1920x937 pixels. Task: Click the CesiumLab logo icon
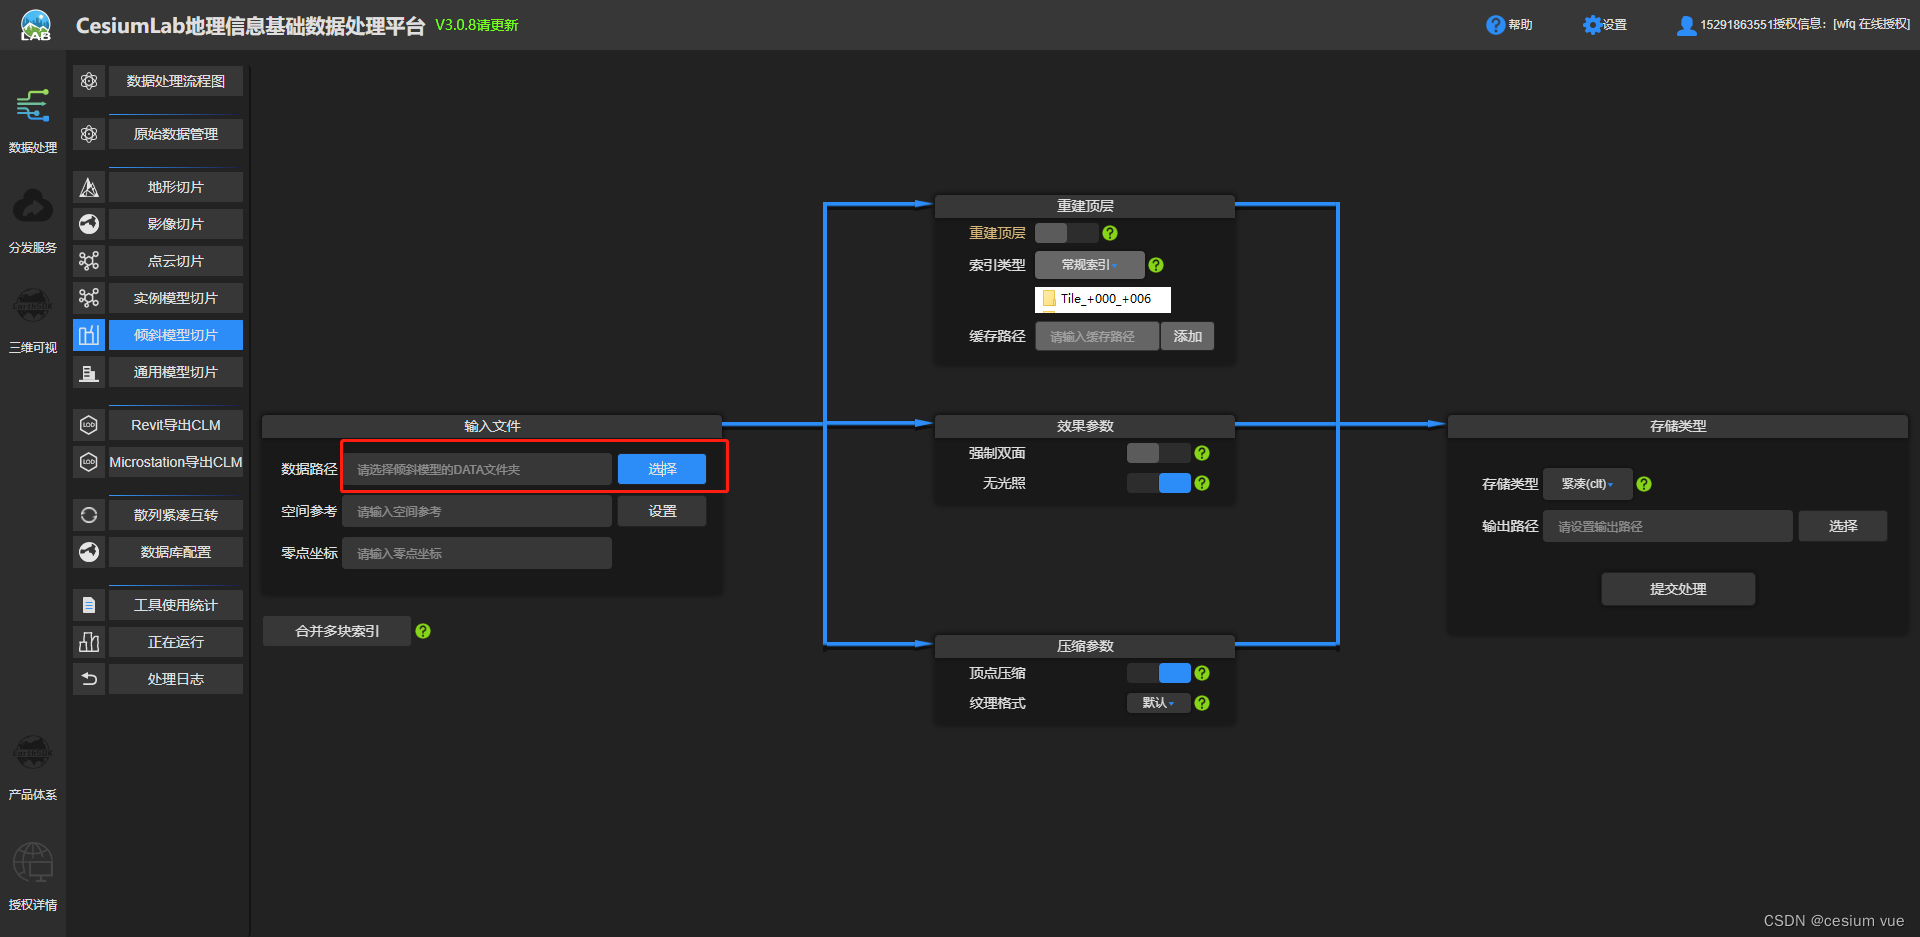(35, 25)
